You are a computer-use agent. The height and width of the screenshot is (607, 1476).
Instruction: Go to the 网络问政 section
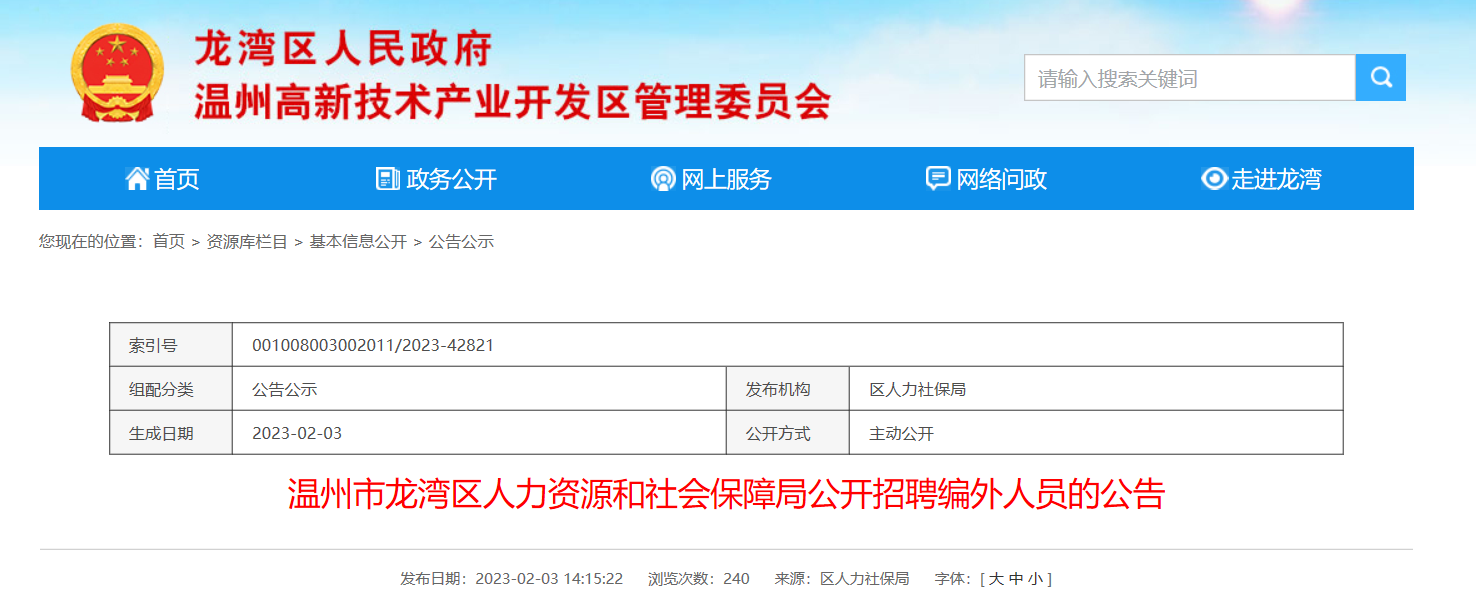(x=1001, y=179)
